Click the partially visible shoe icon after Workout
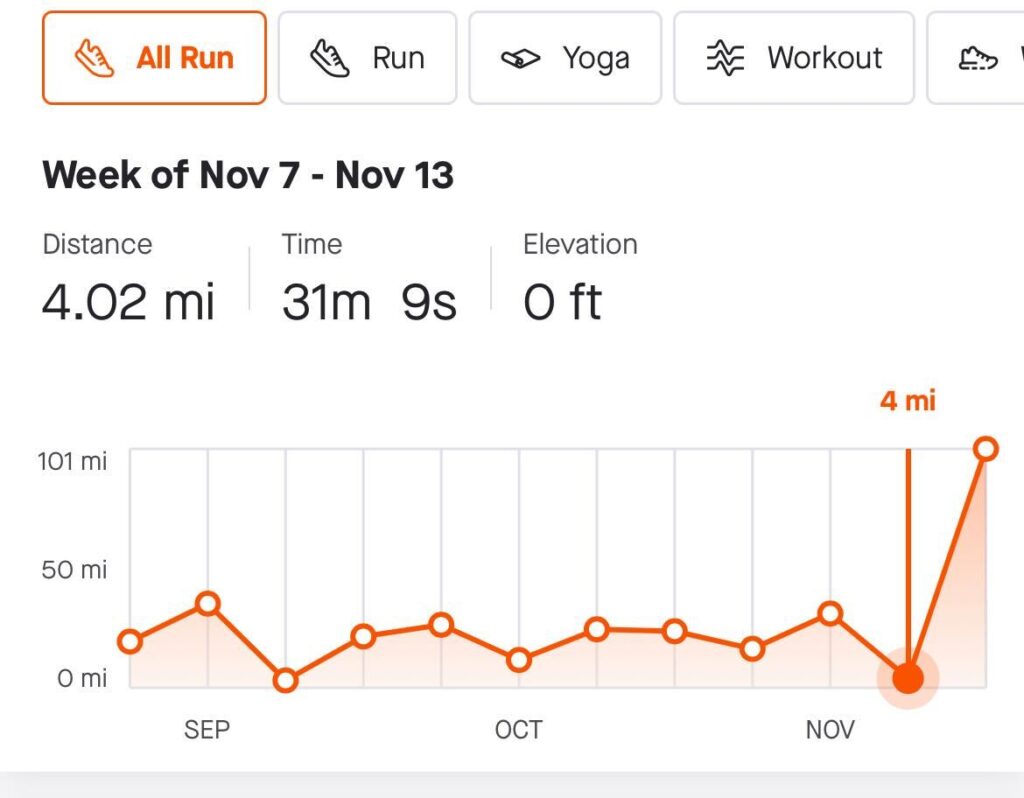 tap(978, 58)
